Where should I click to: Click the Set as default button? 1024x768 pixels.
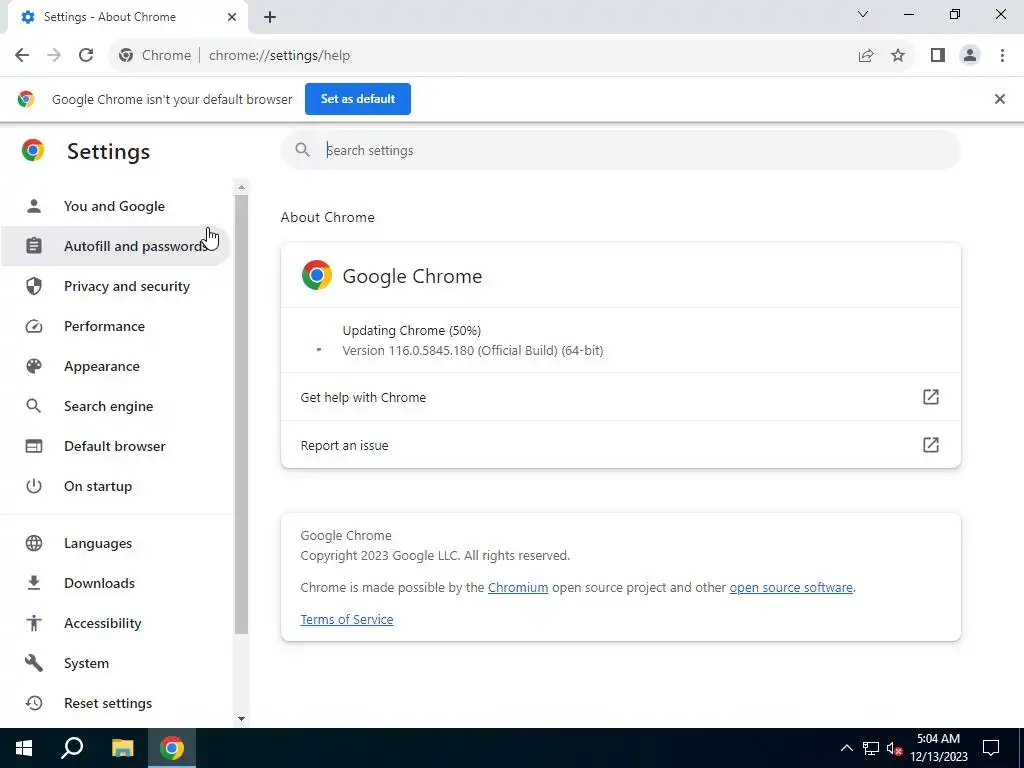tap(358, 99)
